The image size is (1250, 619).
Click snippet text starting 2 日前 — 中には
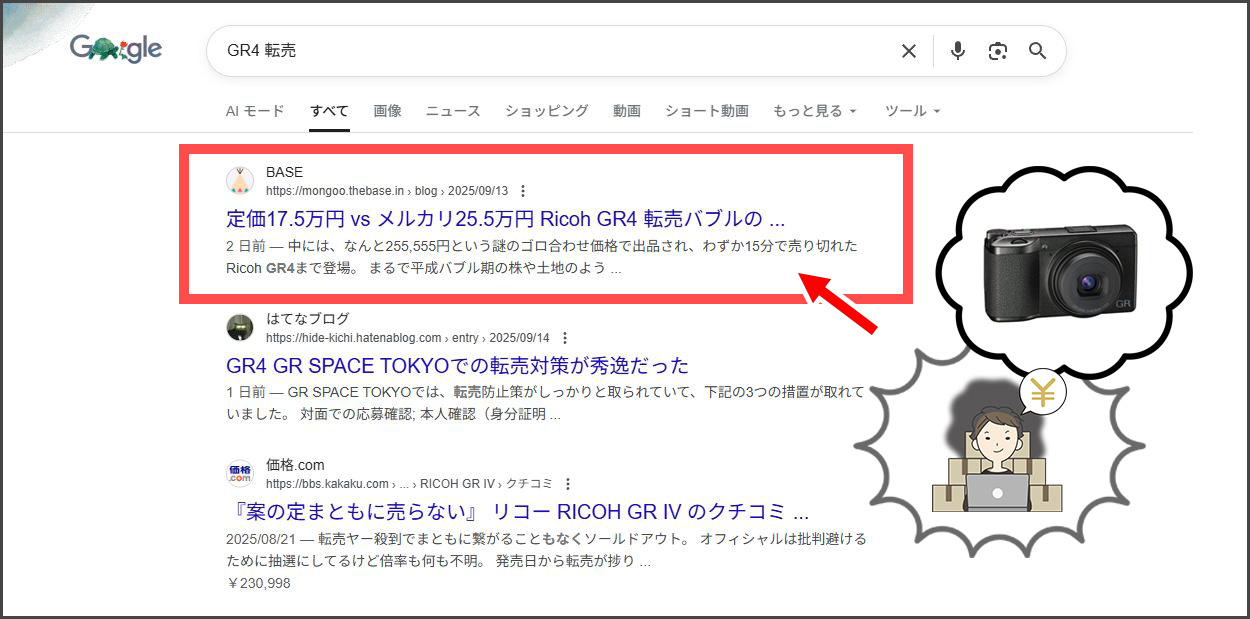point(542,257)
